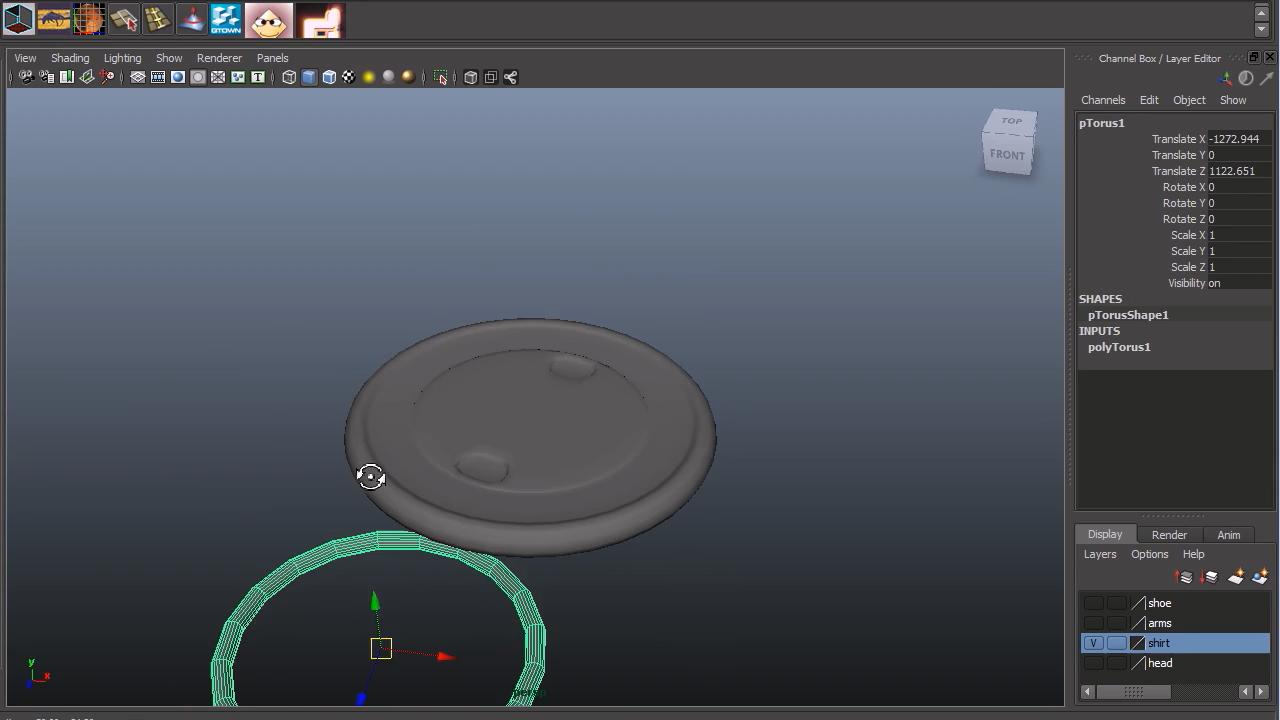Open the Panels menu
This screenshot has width=1280, height=720.
pyautogui.click(x=272, y=58)
